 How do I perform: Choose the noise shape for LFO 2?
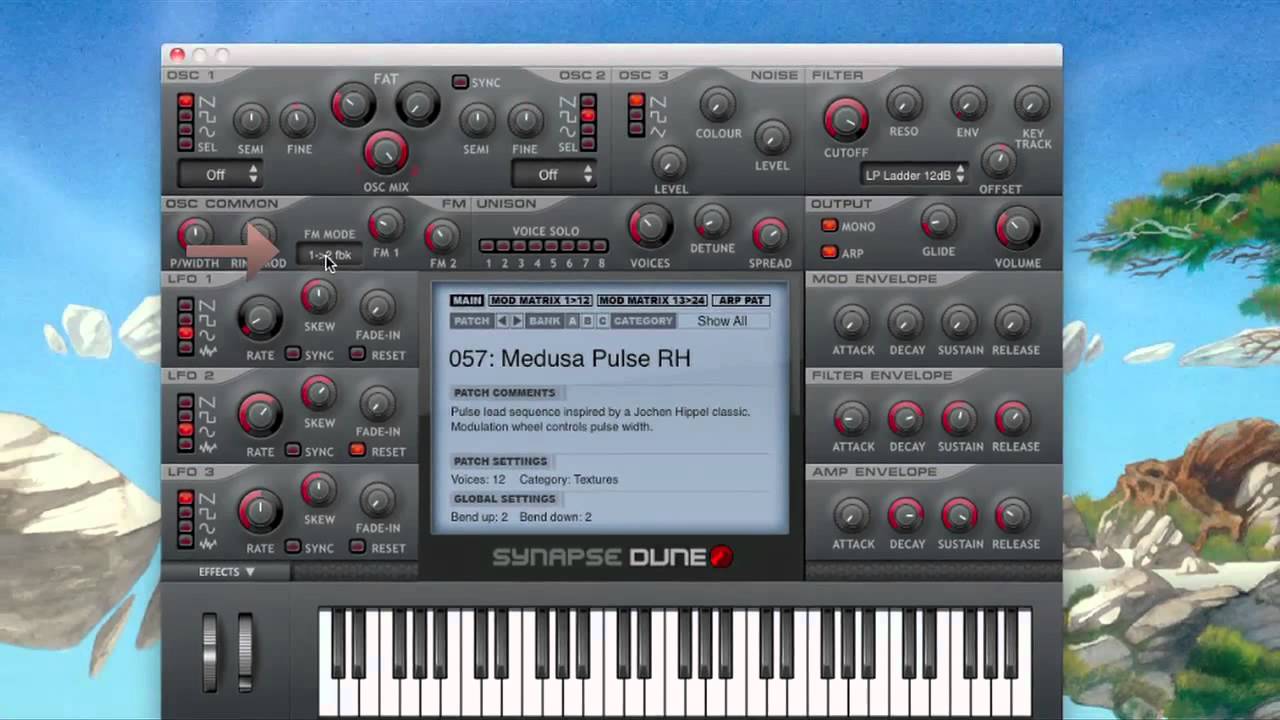(x=186, y=444)
